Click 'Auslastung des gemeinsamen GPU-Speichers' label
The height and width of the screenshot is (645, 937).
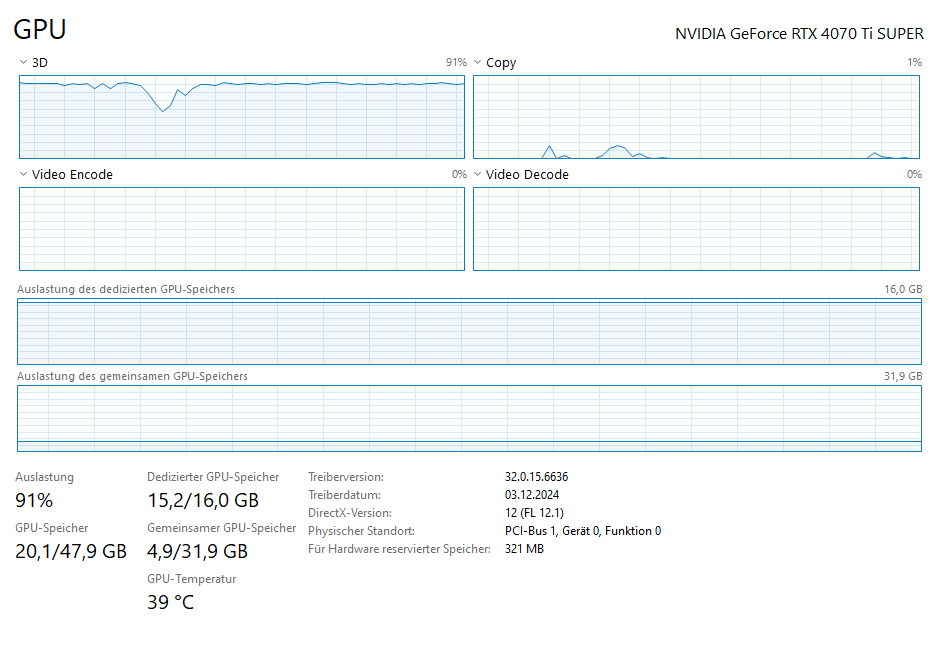pyautogui.click(x=132, y=376)
